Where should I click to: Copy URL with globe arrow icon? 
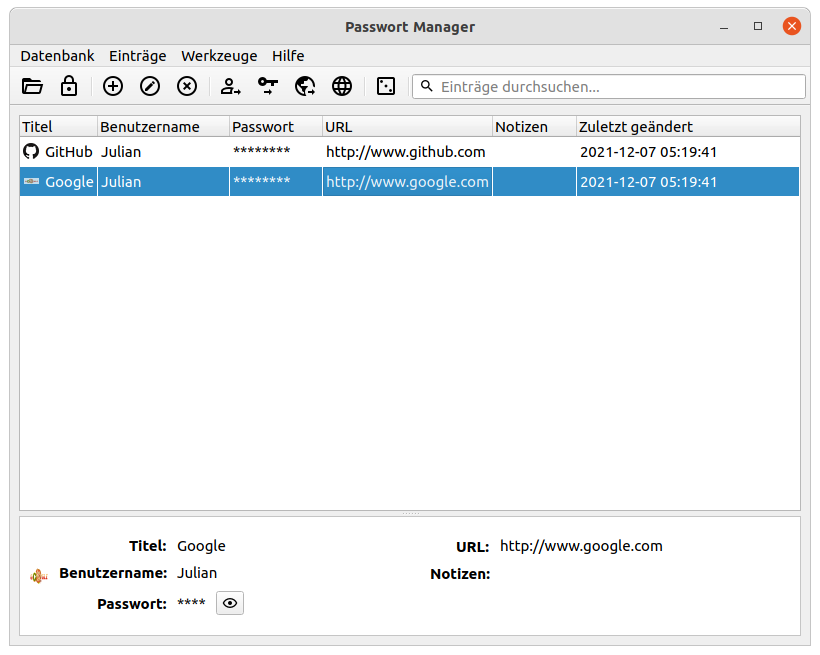click(305, 86)
